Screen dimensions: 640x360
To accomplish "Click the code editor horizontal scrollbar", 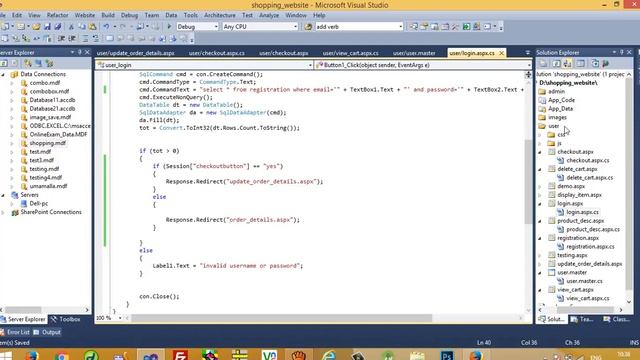I will [x=282, y=318].
